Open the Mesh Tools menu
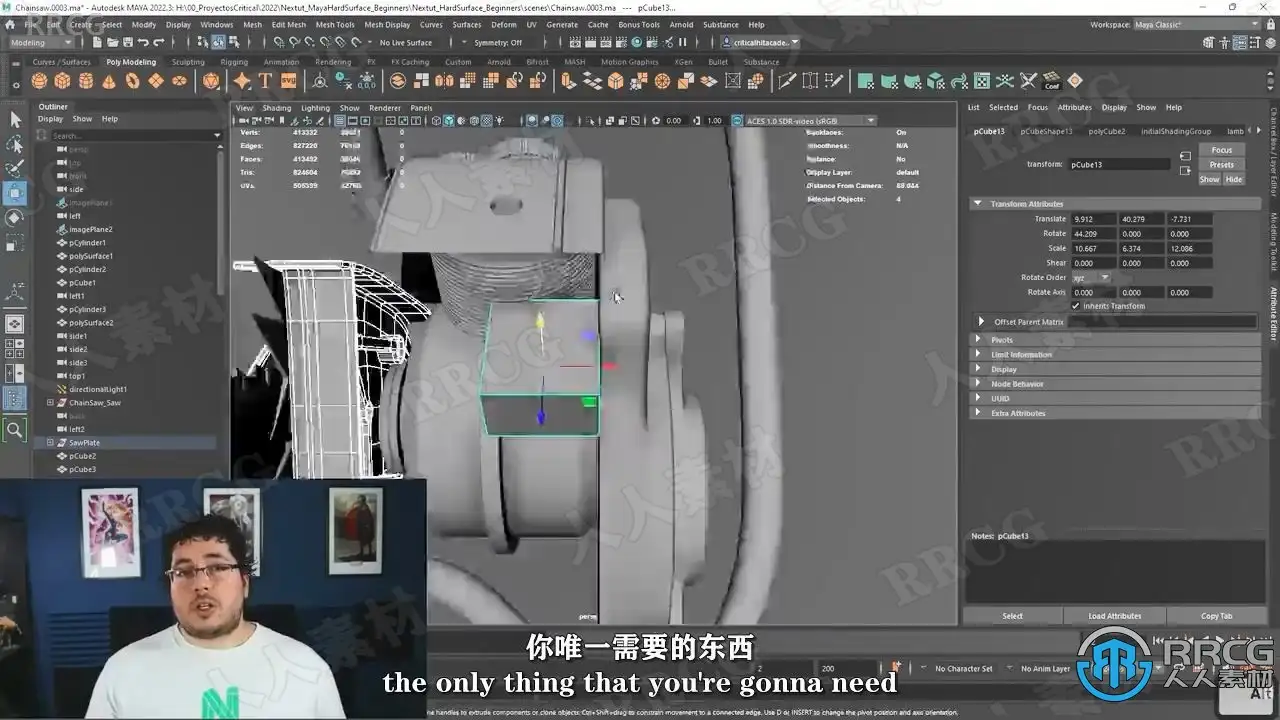 (335, 25)
